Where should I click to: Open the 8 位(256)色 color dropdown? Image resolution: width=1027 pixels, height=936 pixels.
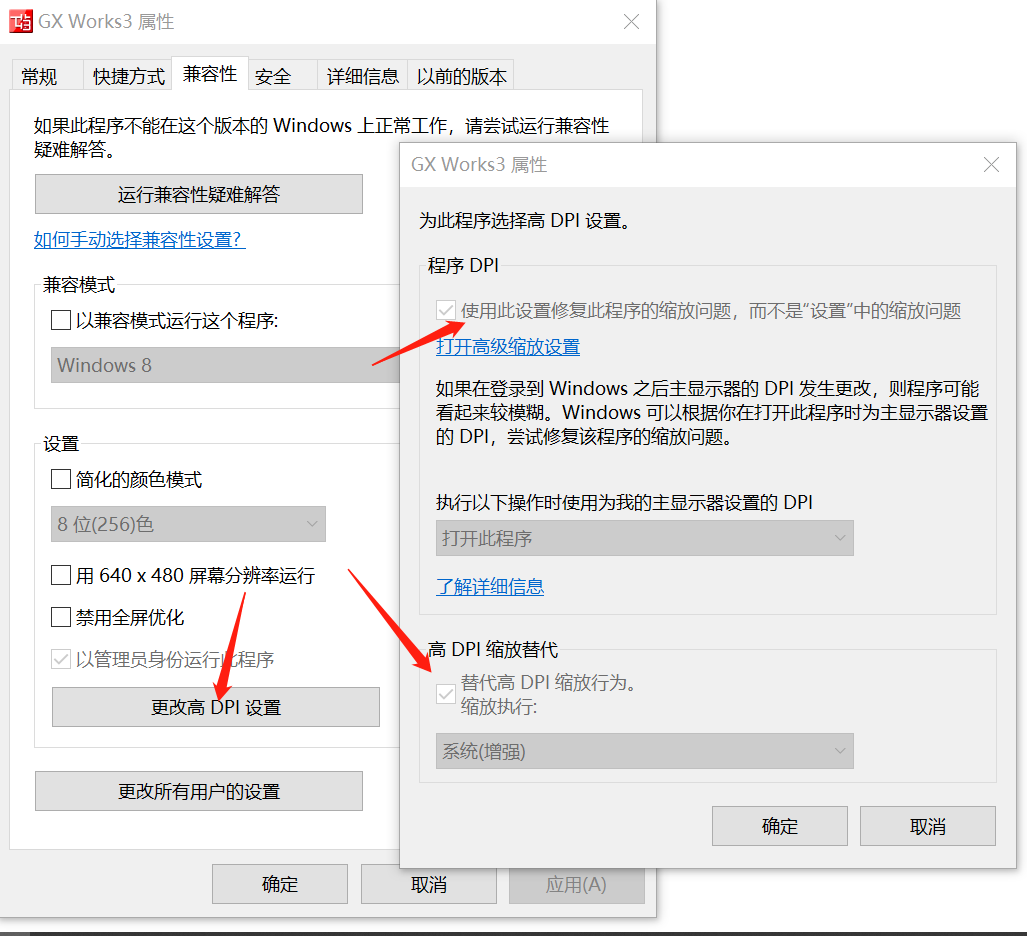click(188, 524)
